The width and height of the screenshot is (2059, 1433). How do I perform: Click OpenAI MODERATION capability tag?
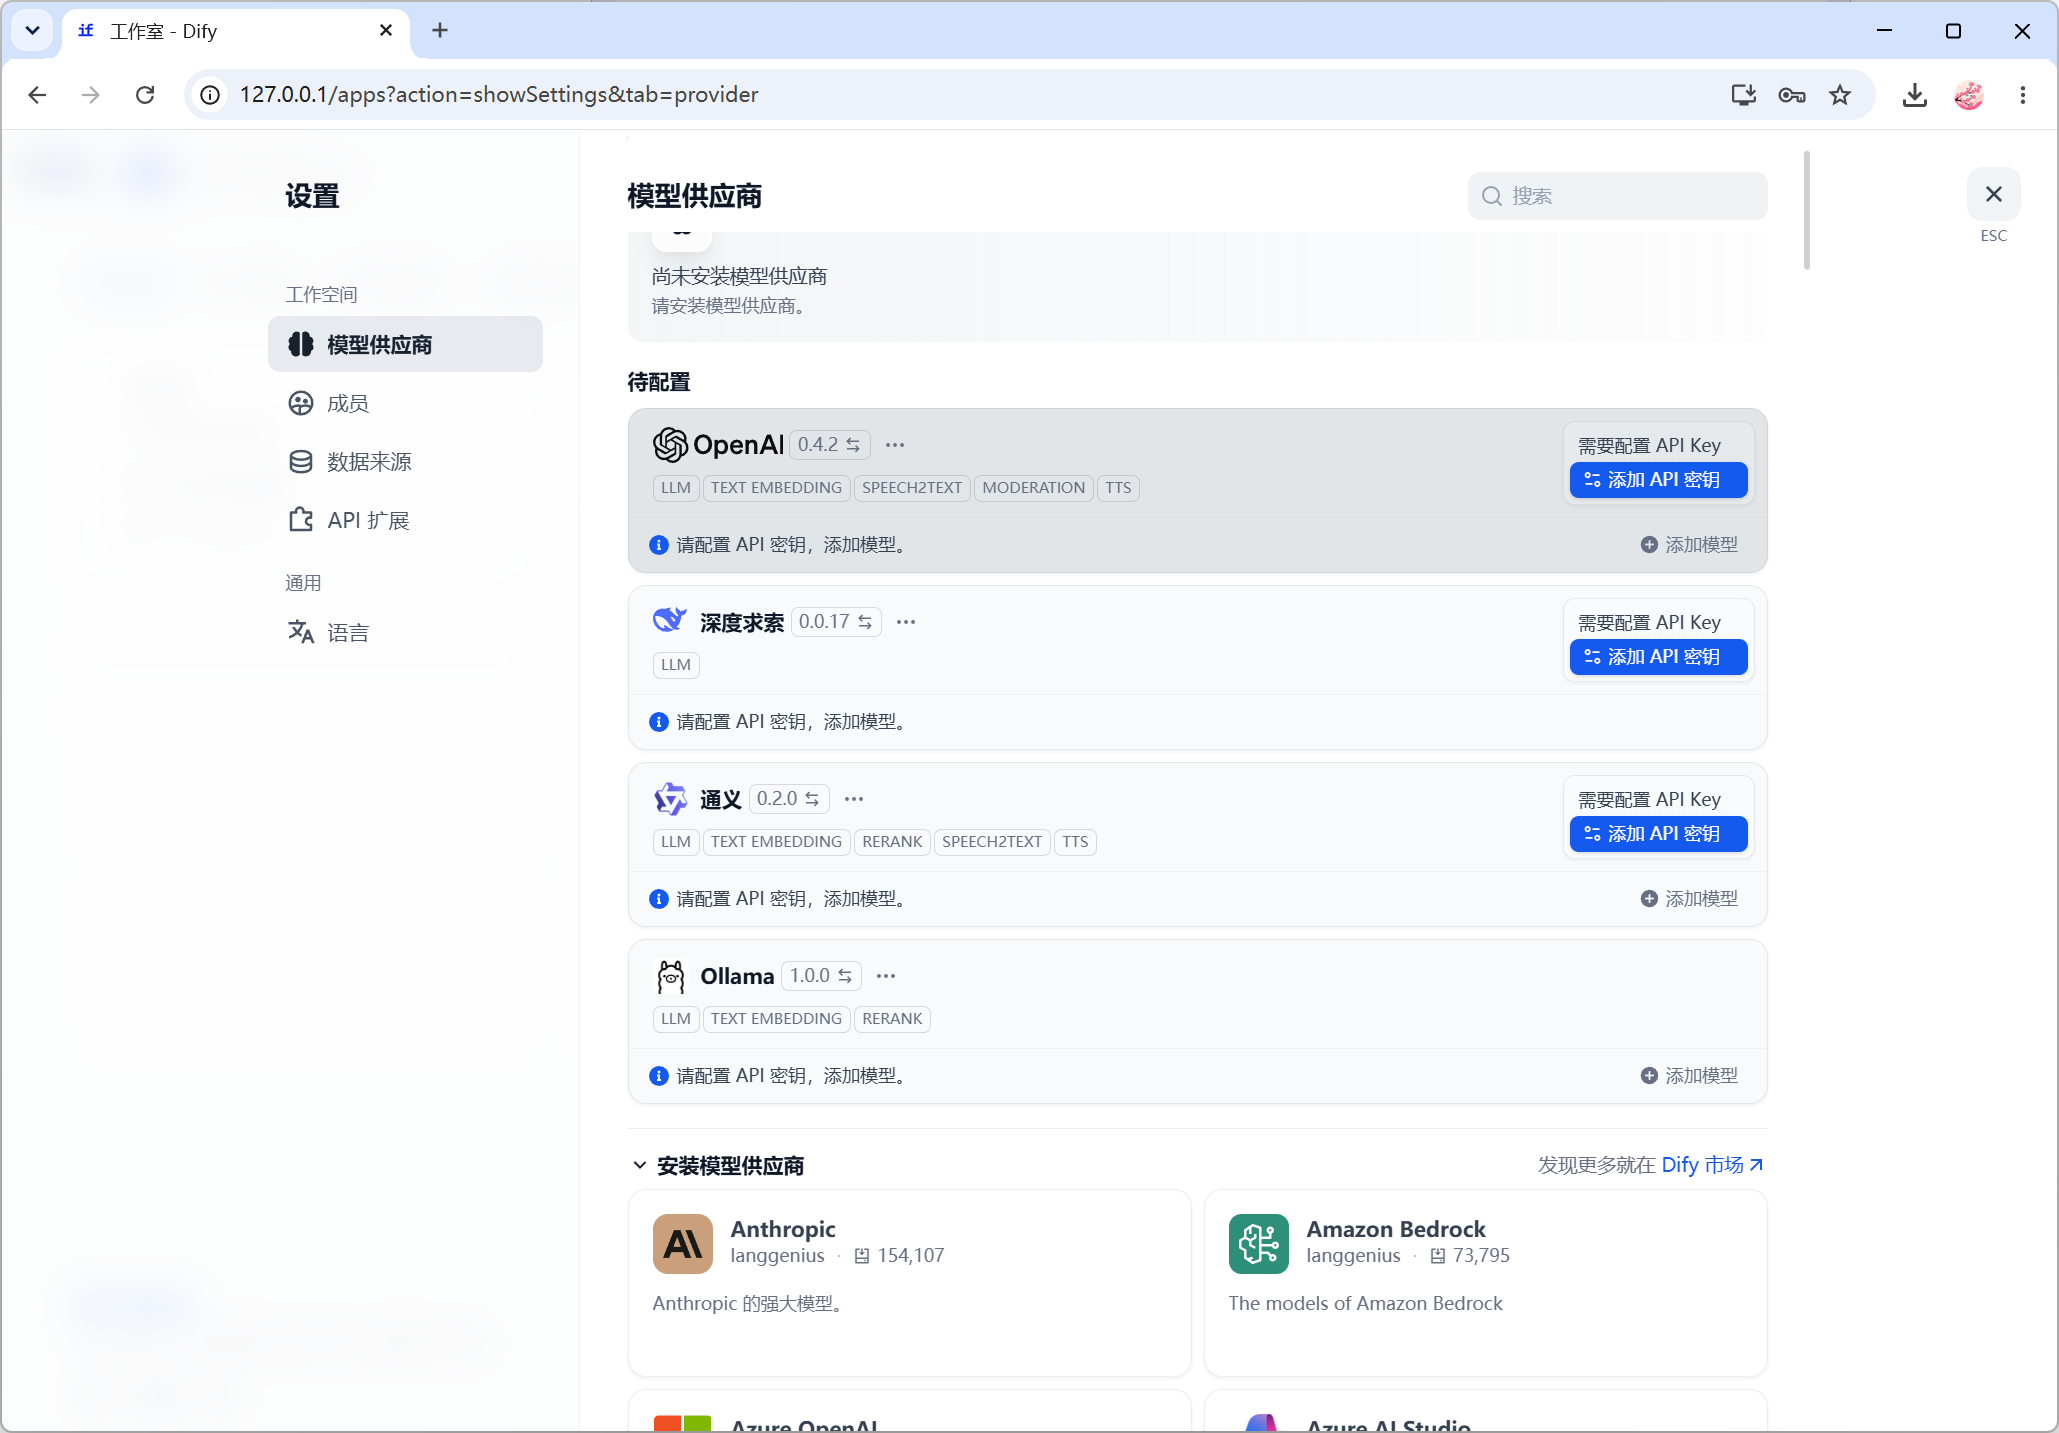[1034, 488]
